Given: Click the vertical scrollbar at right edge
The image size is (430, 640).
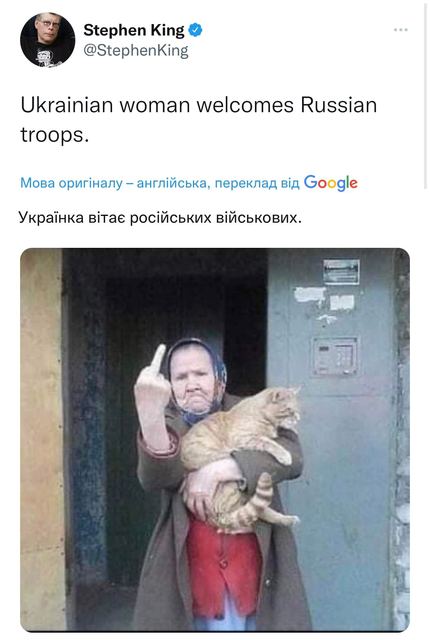Looking at the screenshot, I should 426,94.
